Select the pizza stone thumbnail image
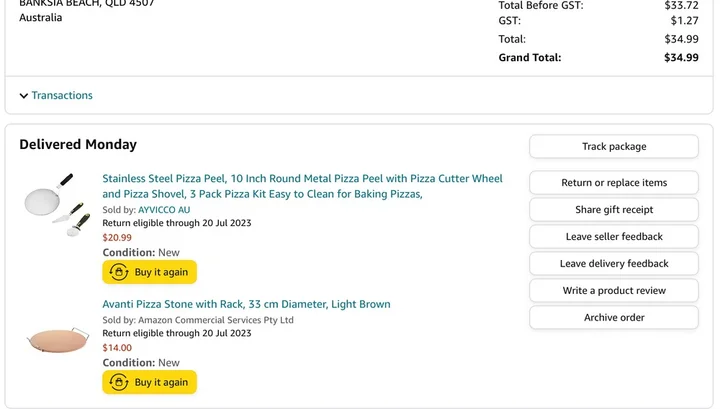720x409 pixels. click(x=56, y=340)
